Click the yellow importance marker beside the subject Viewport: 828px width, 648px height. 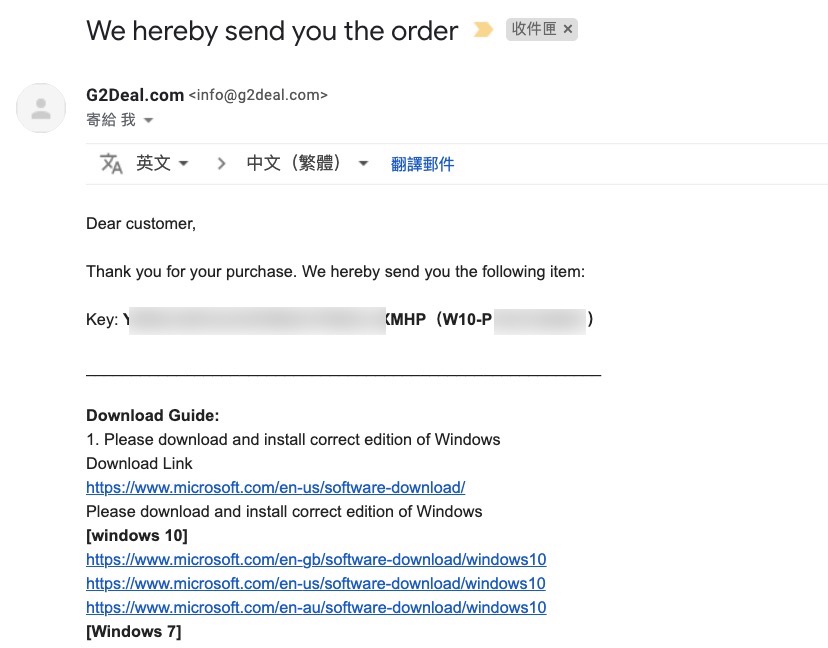click(483, 30)
